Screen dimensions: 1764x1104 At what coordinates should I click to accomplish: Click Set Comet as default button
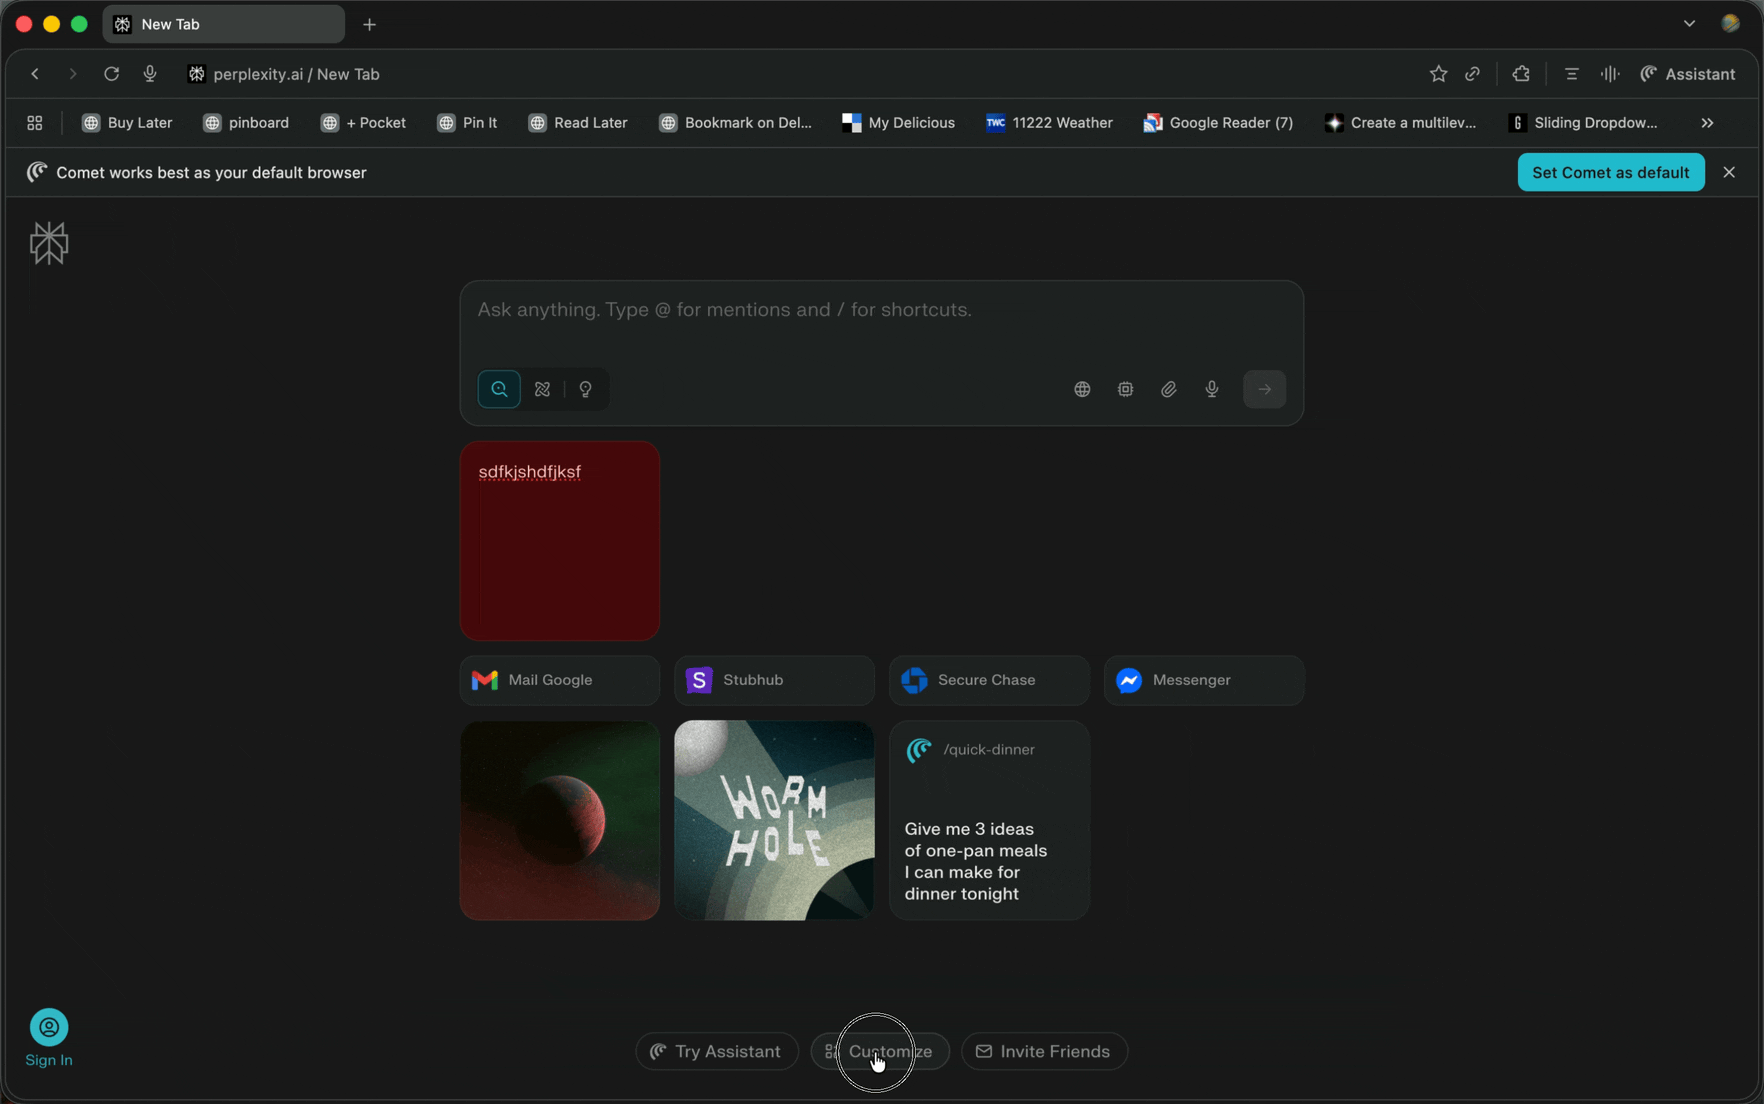1610,172
